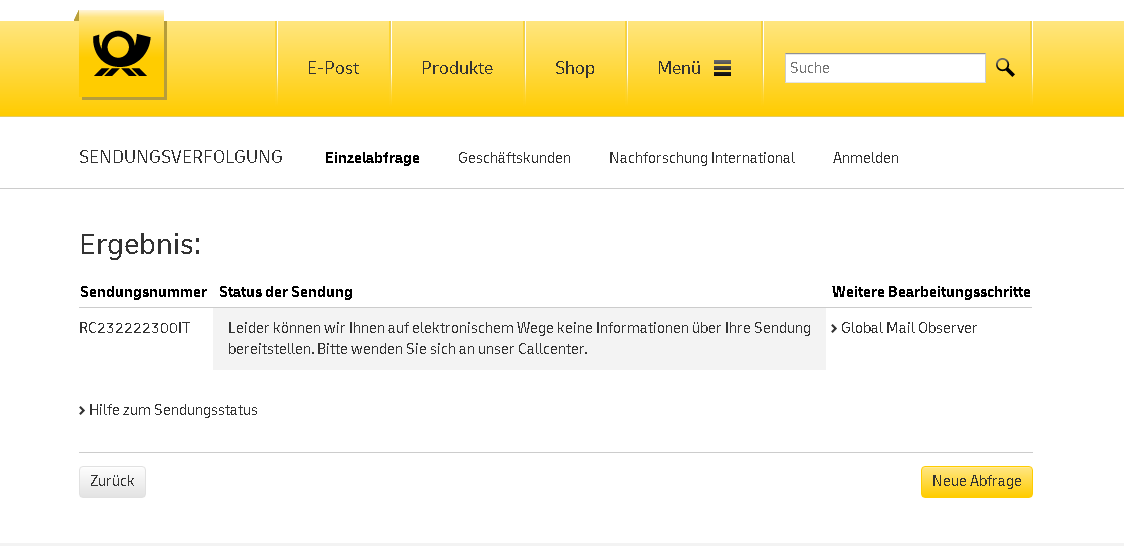Viewport: 1124px width, 546px height.
Task: Click the SENDUNGSVERFOLGUNG section title
Action: (x=181, y=157)
